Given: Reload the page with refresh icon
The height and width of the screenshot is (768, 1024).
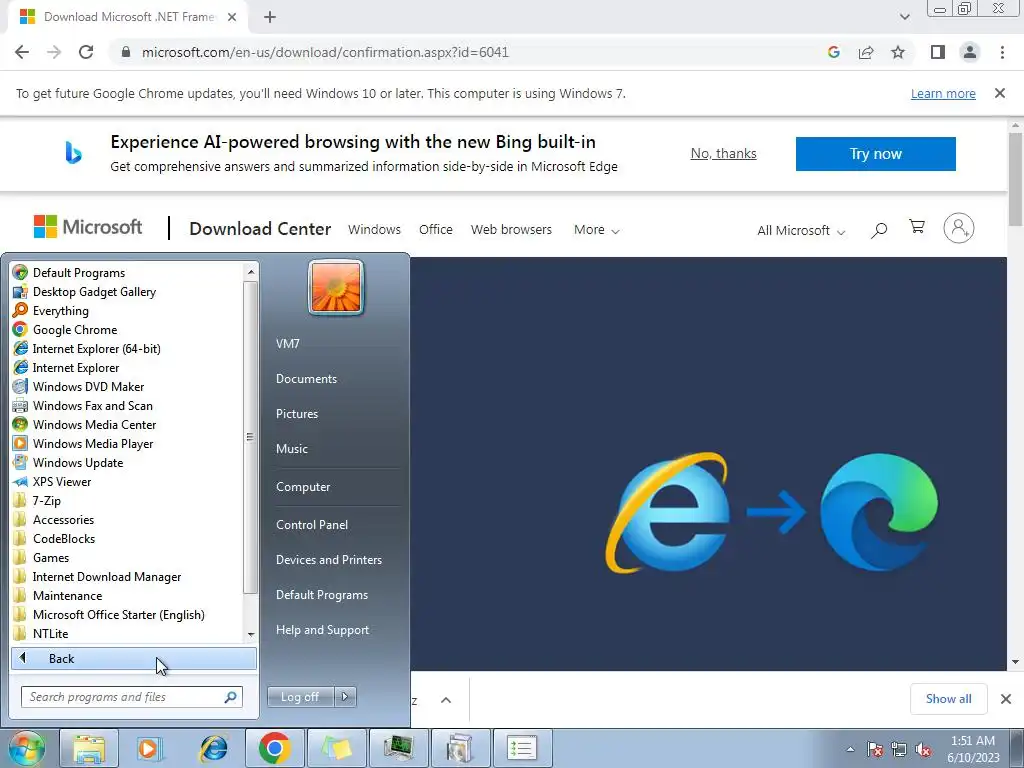Looking at the screenshot, I should [x=86, y=52].
